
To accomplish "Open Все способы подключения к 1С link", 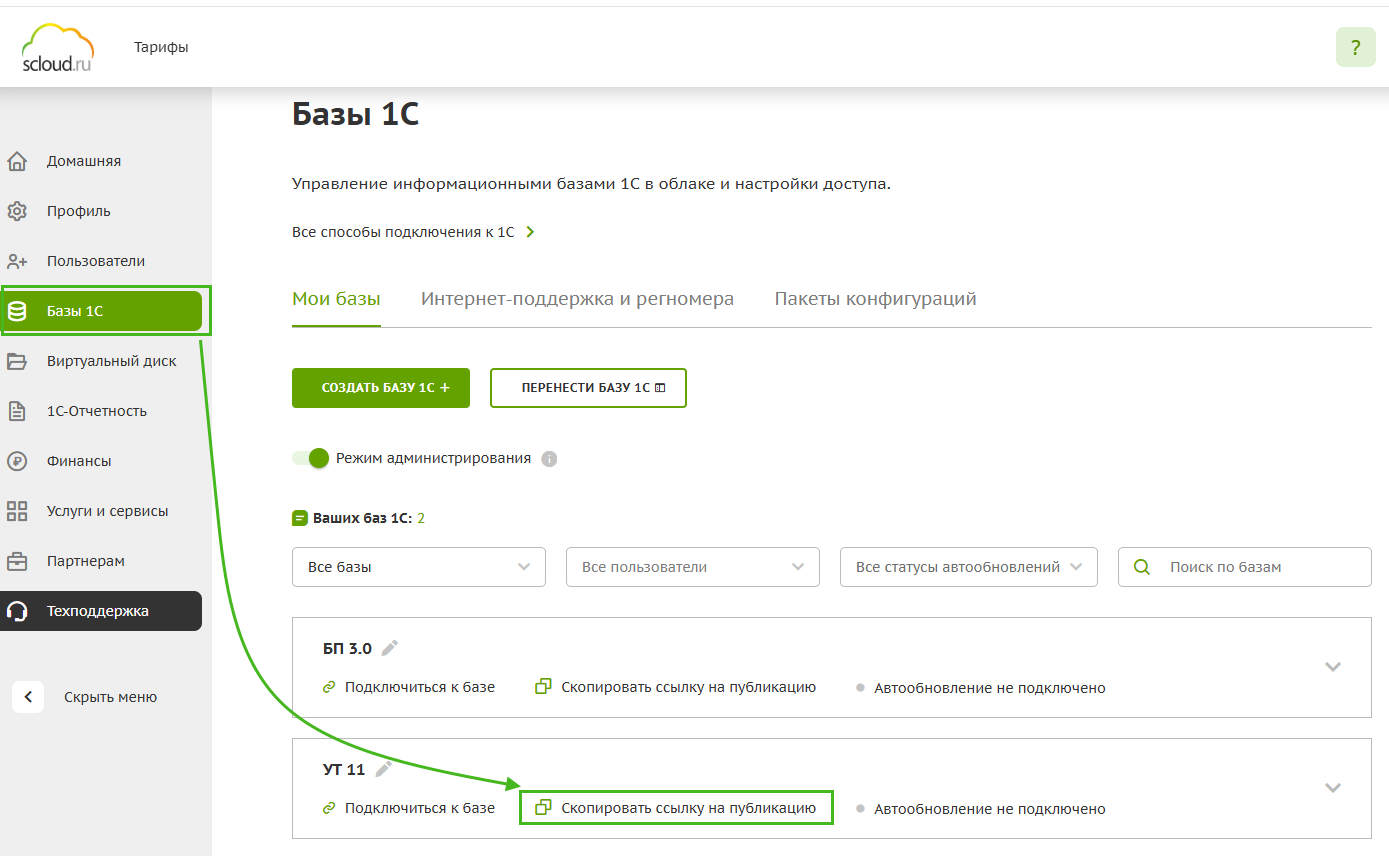I will pyautogui.click(x=414, y=232).
